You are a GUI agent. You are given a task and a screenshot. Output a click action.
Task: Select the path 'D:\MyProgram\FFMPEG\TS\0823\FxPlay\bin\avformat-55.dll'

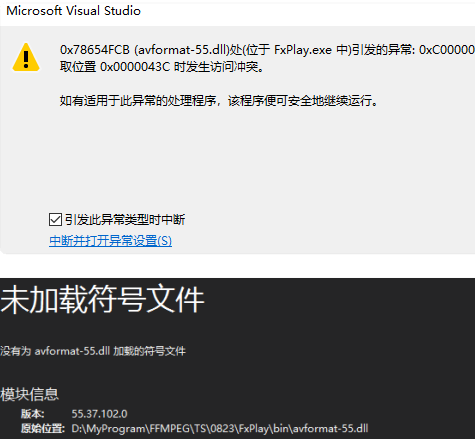[x=220, y=428]
